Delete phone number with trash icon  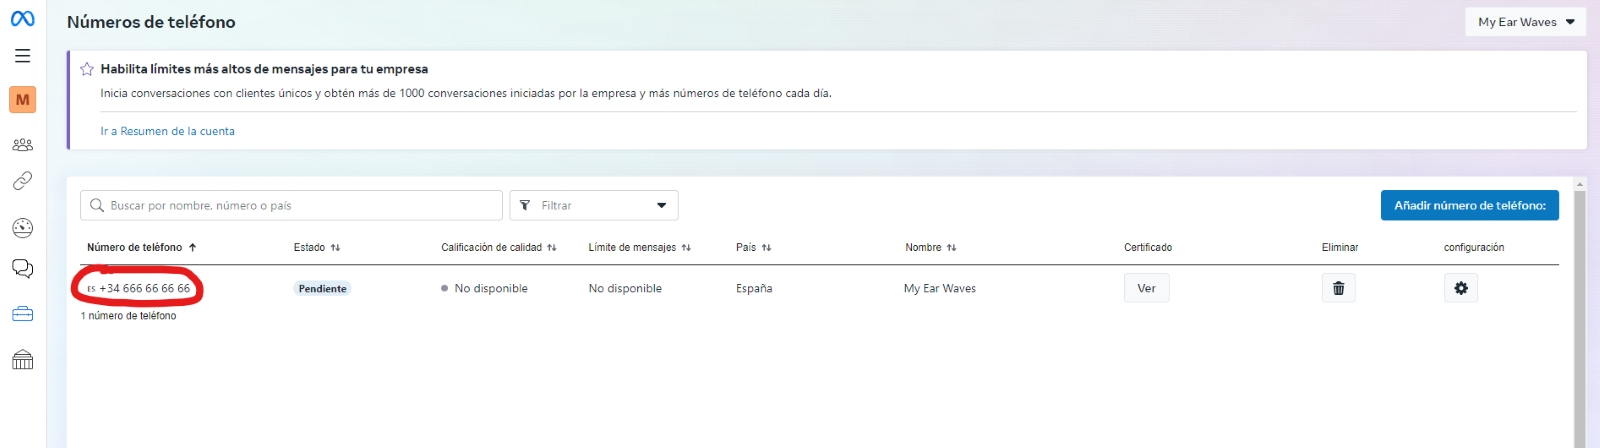[x=1338, y=288]
